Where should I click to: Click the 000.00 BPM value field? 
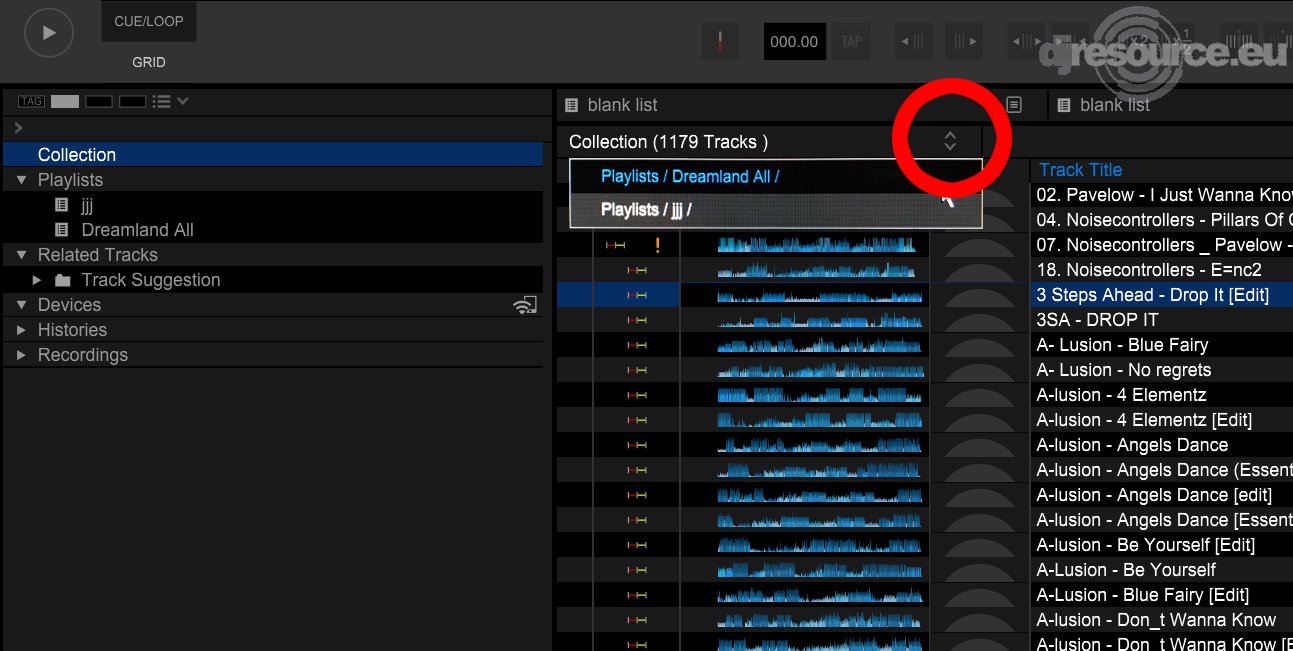tap(795, 41)
